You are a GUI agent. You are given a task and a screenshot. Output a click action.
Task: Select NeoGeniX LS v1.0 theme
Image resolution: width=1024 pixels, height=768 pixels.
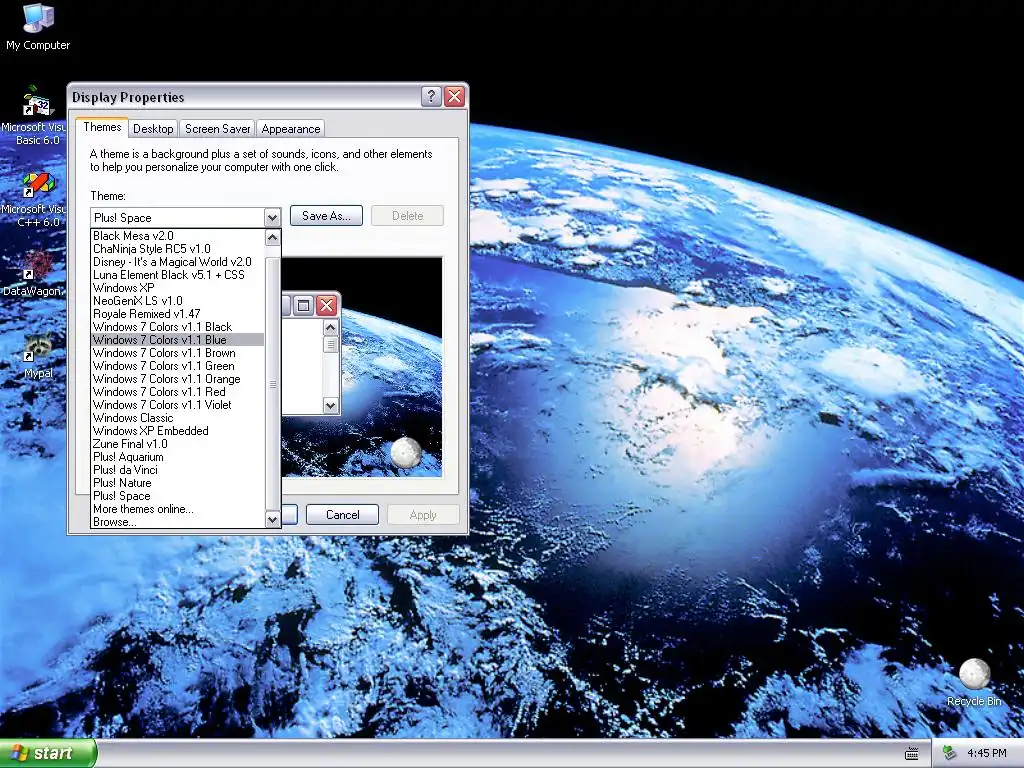[x=178, y=301]
